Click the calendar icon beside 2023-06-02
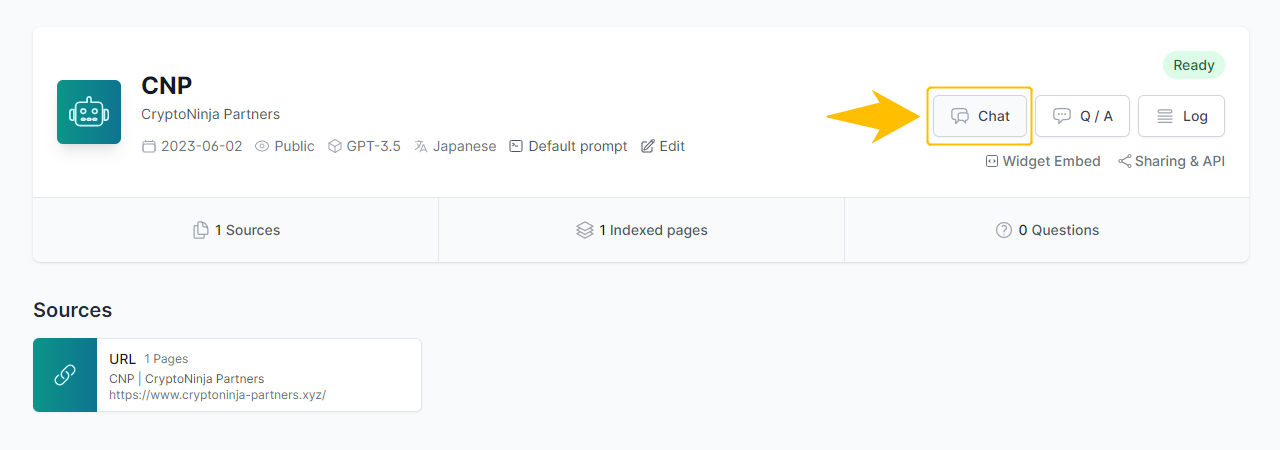1280x450 pixels. 149,146
